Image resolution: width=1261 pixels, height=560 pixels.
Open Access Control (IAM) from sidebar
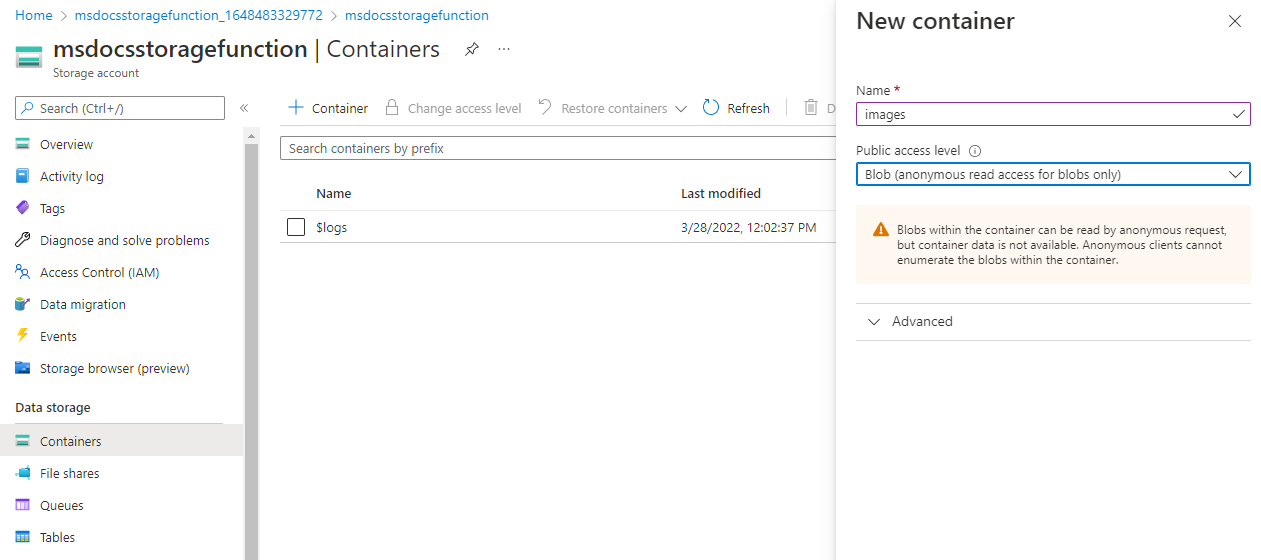point(99,272)
